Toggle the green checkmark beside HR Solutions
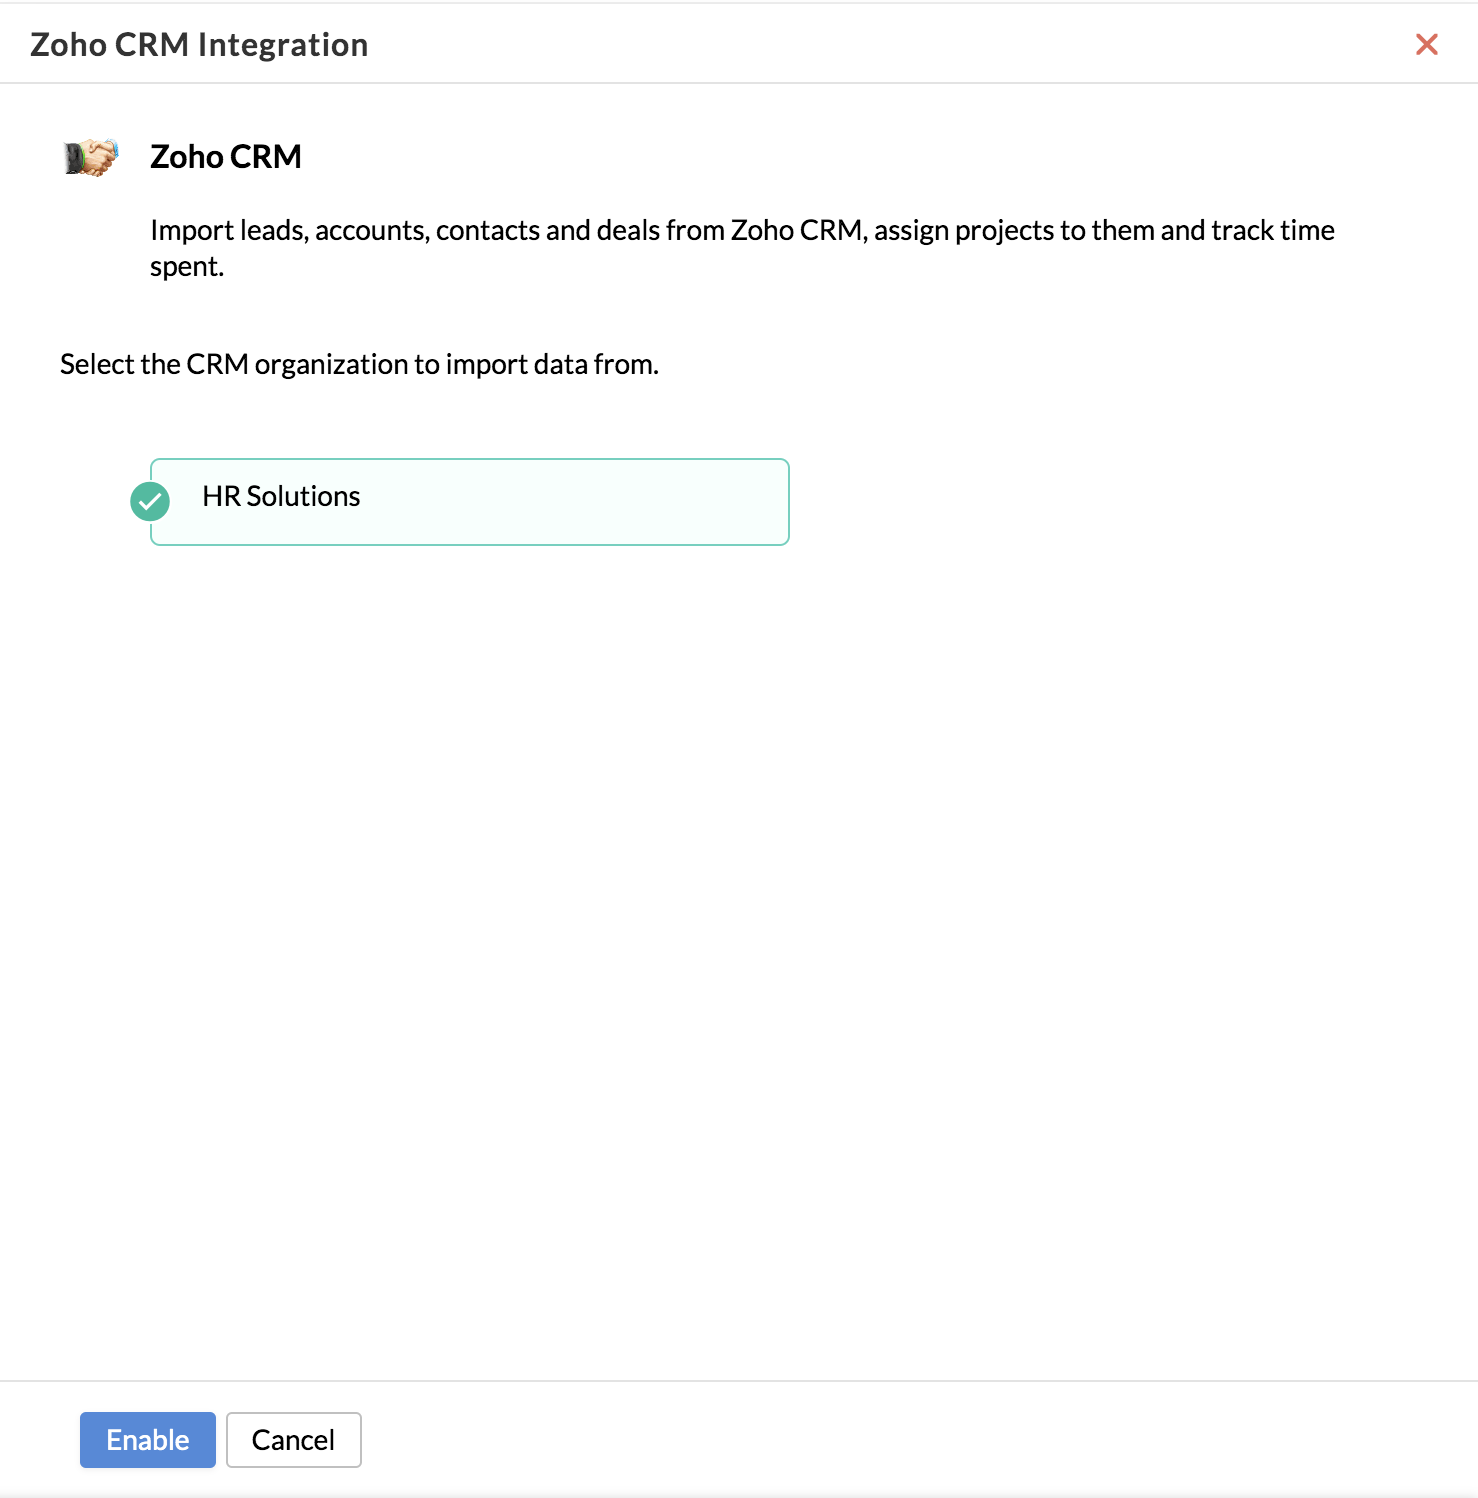The image size is (1478, 1498). pyautogui.click(x=150, y=501)
